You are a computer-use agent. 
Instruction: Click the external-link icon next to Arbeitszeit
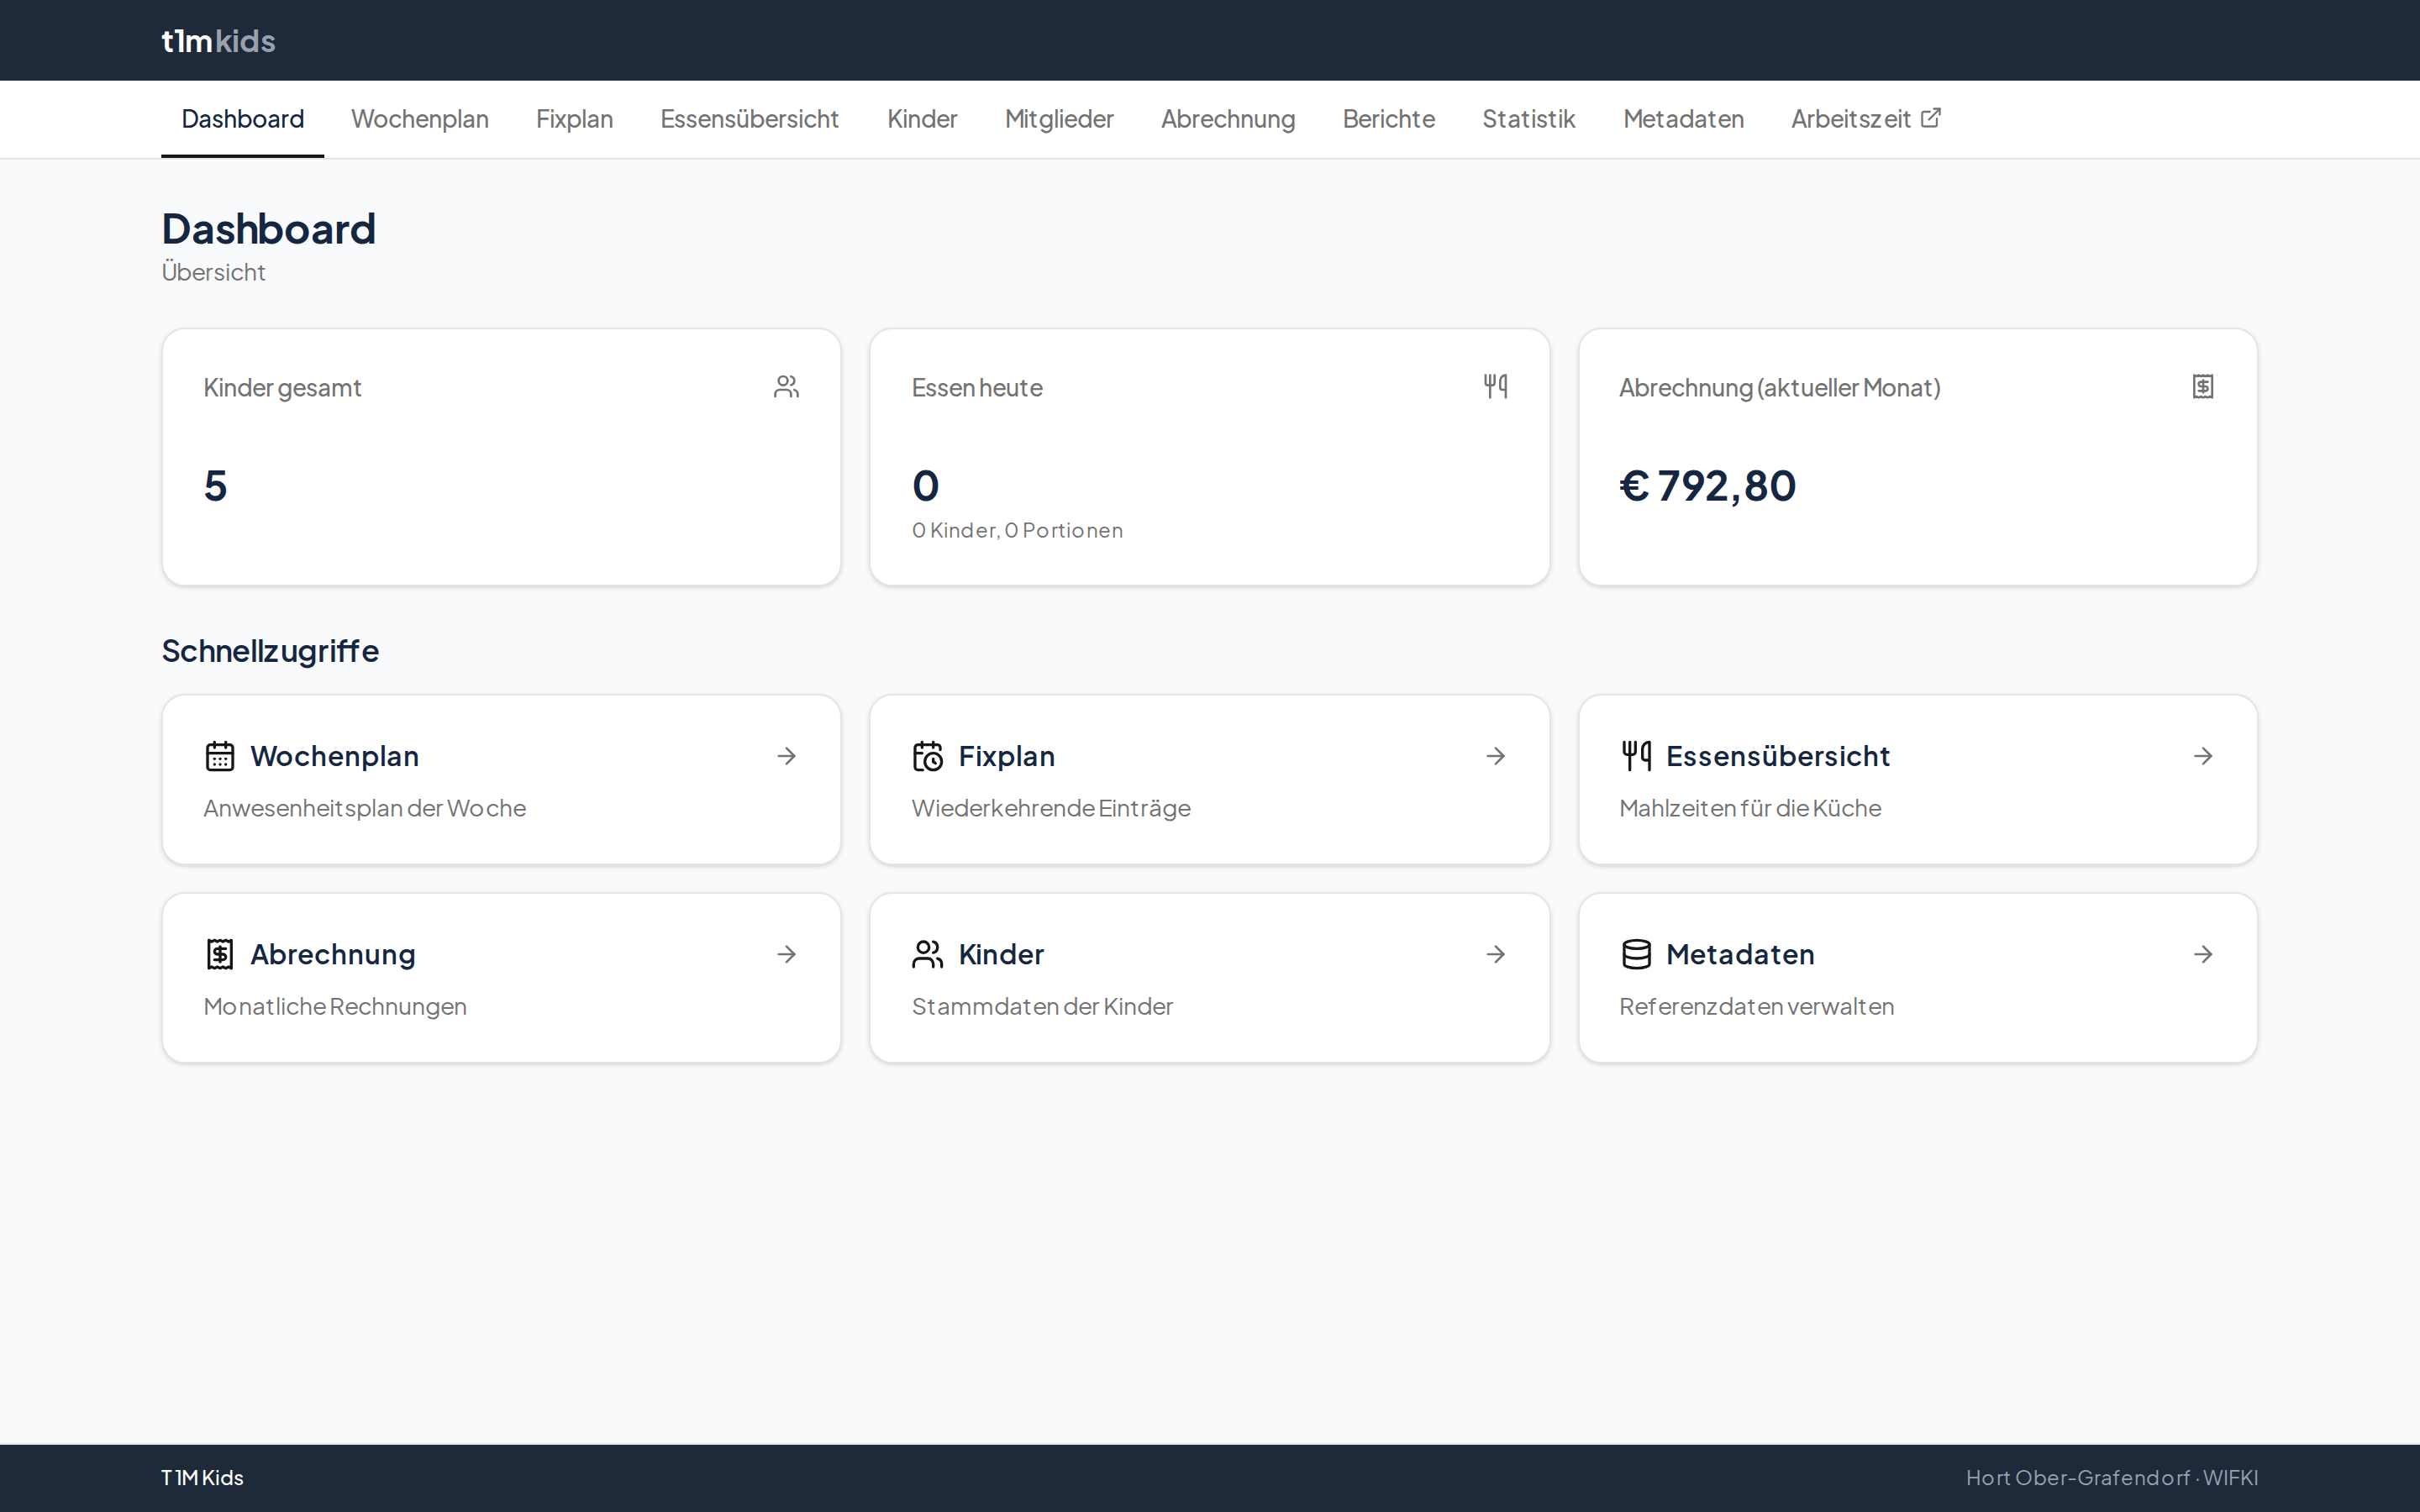pyautogui.click(x=1931, y=118)
